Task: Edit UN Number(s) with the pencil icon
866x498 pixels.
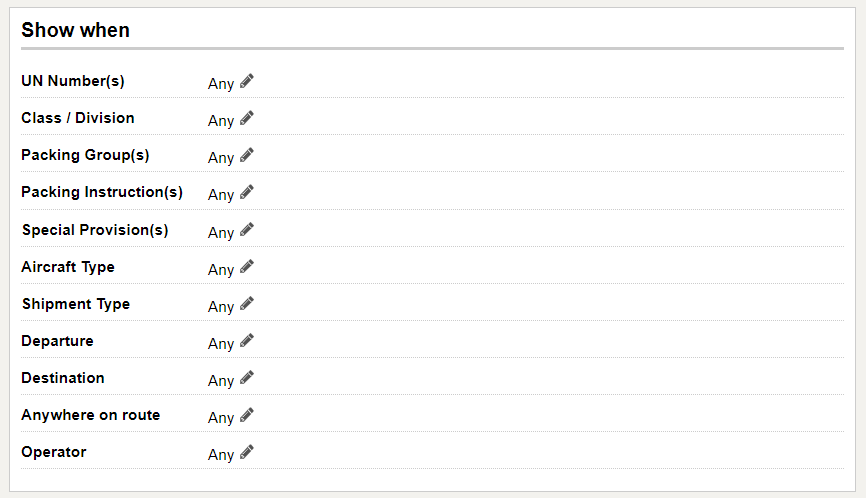Action: (x=247, y=81)
